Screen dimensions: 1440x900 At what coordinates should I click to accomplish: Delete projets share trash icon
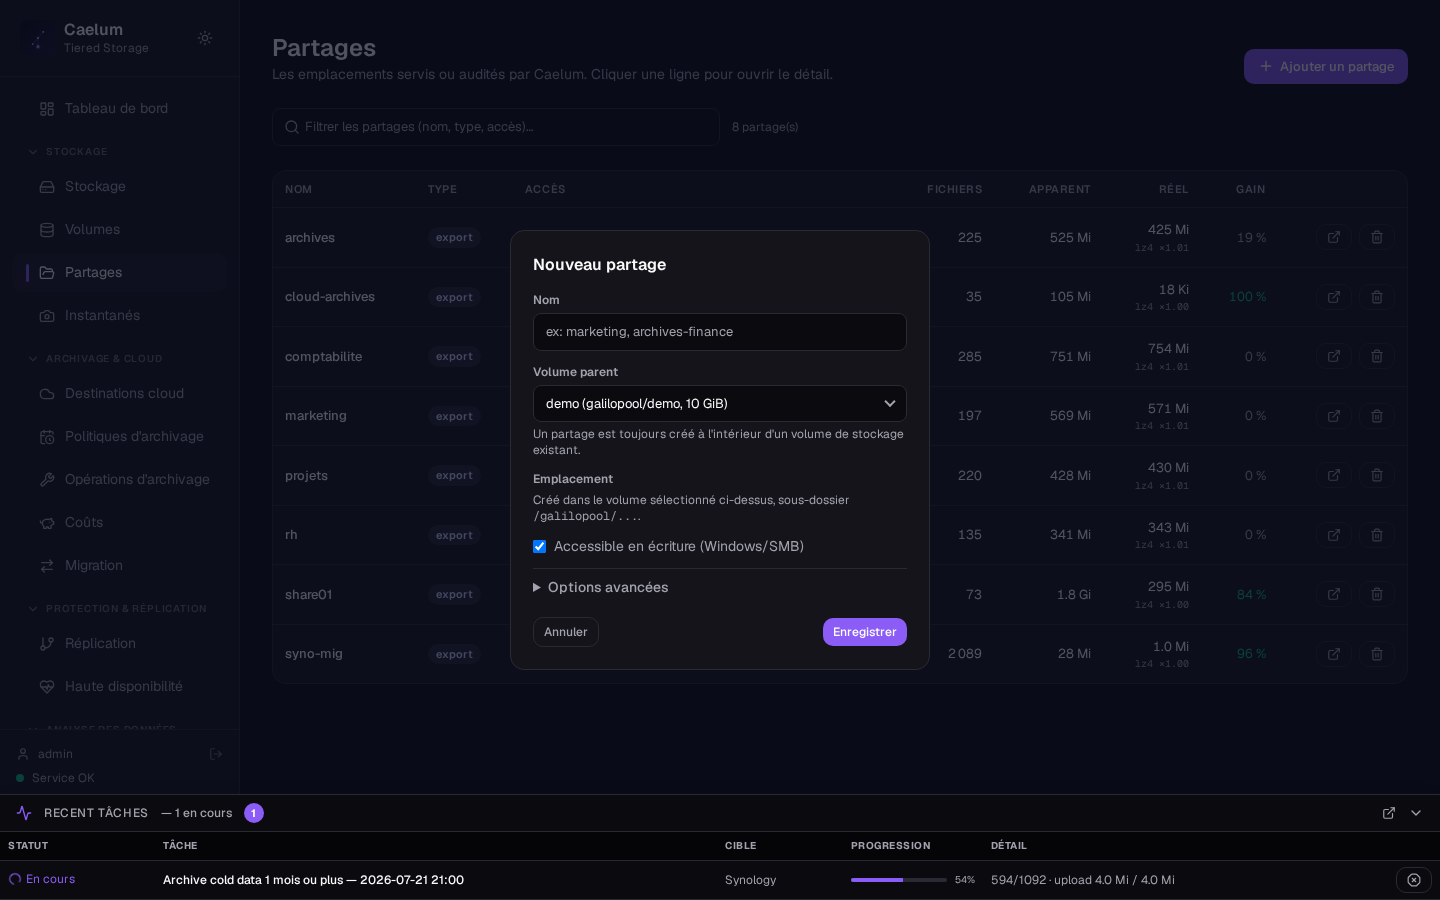[x=1377, y=475]
